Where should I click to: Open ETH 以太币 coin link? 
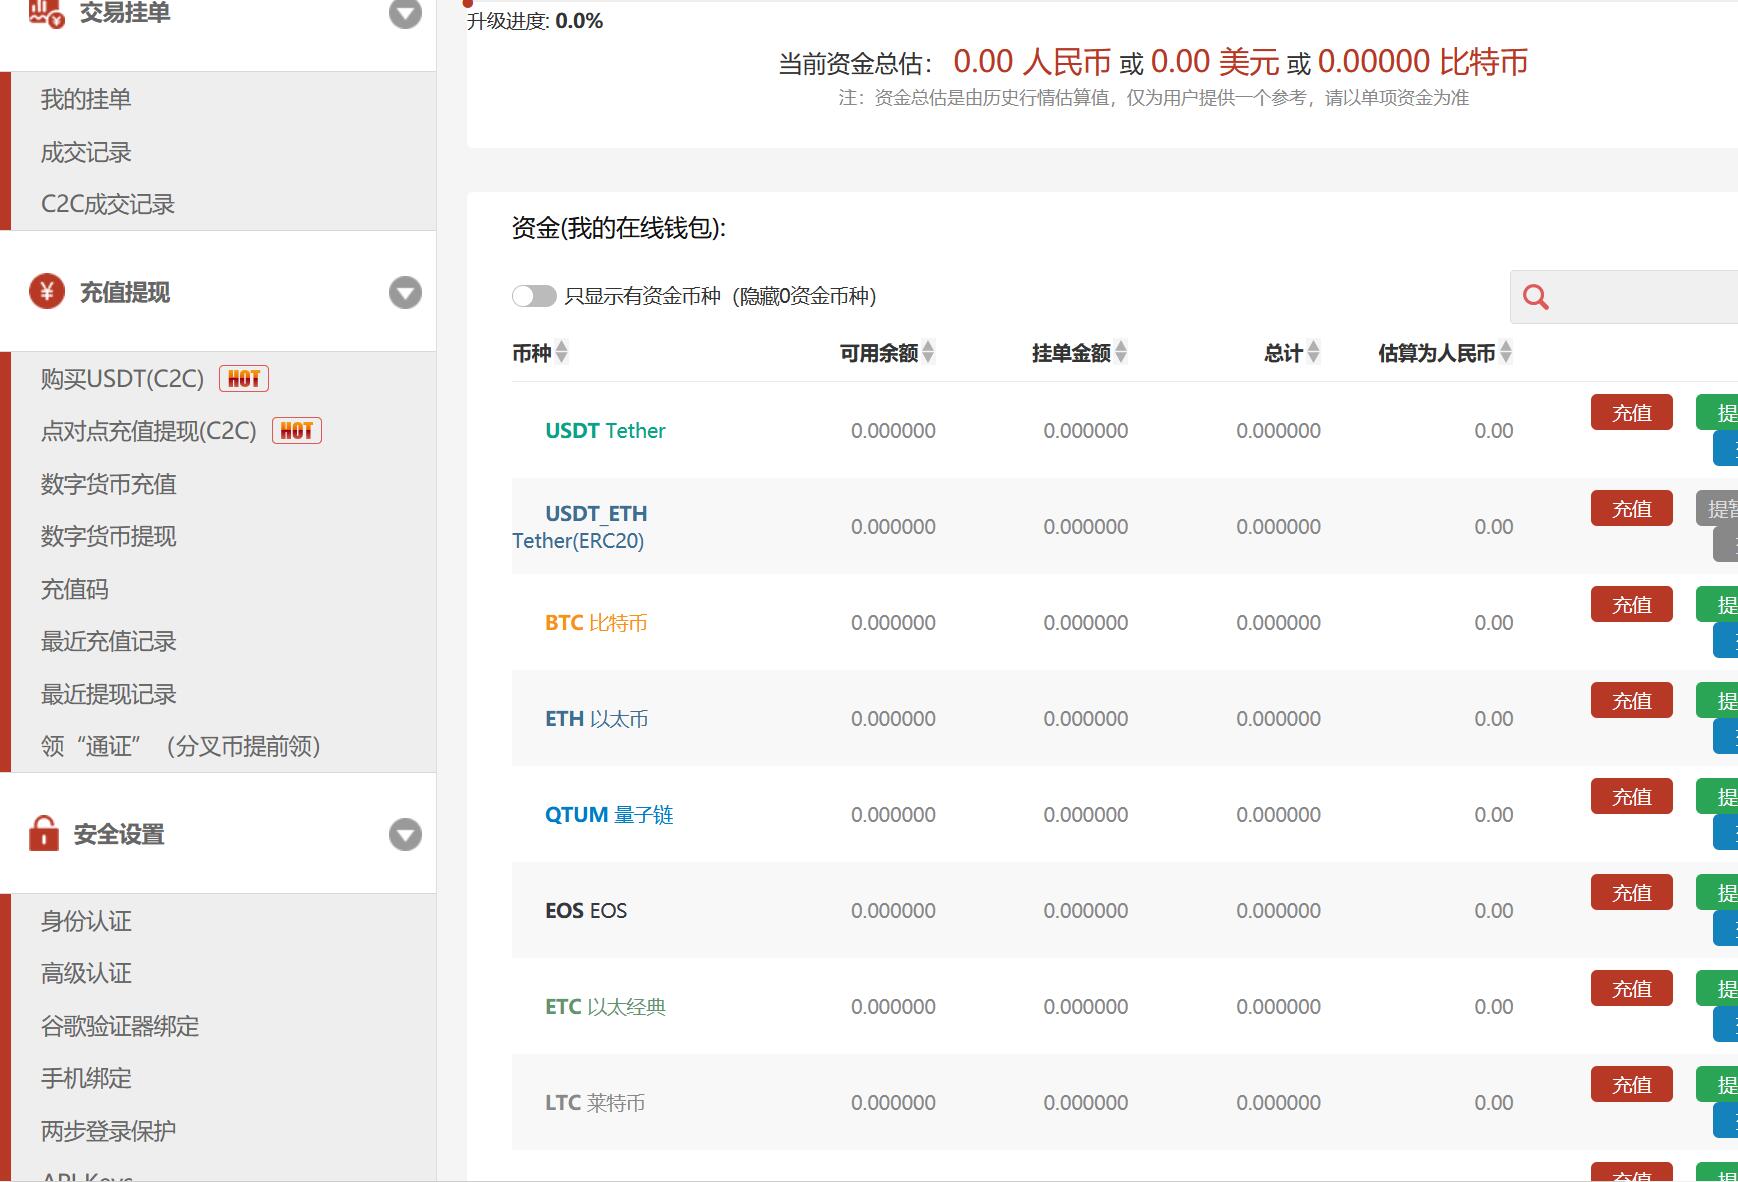597,719
